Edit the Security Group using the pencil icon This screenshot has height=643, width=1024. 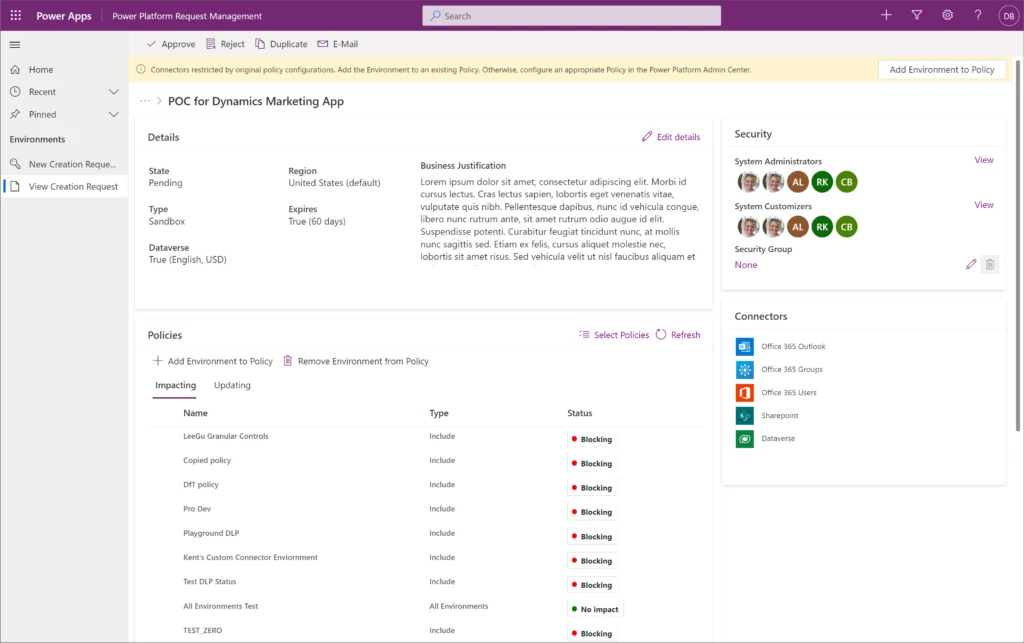tap(969, 264)
